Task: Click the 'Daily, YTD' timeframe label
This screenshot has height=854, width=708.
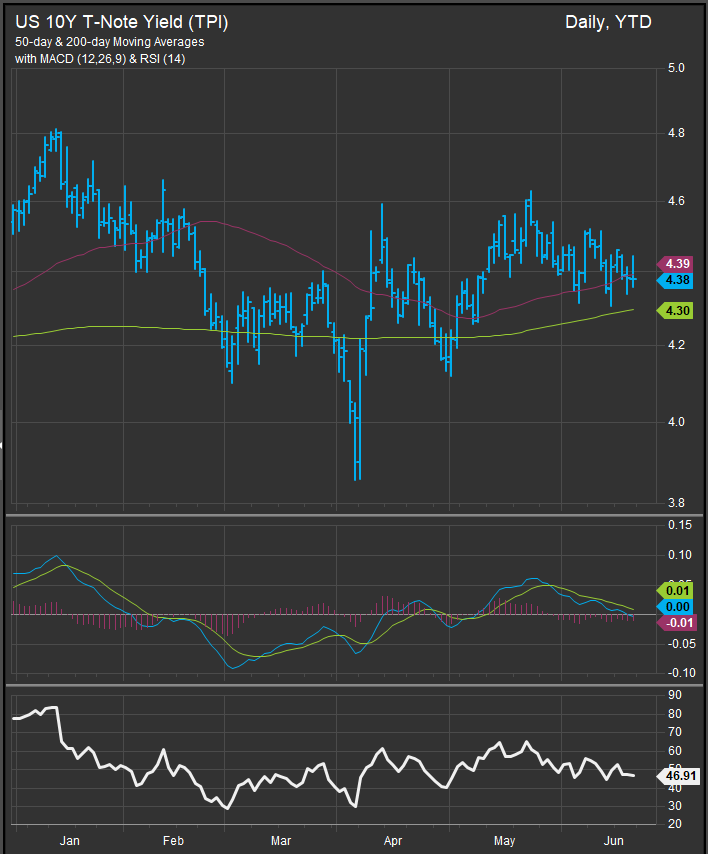Action: point(608,22)
